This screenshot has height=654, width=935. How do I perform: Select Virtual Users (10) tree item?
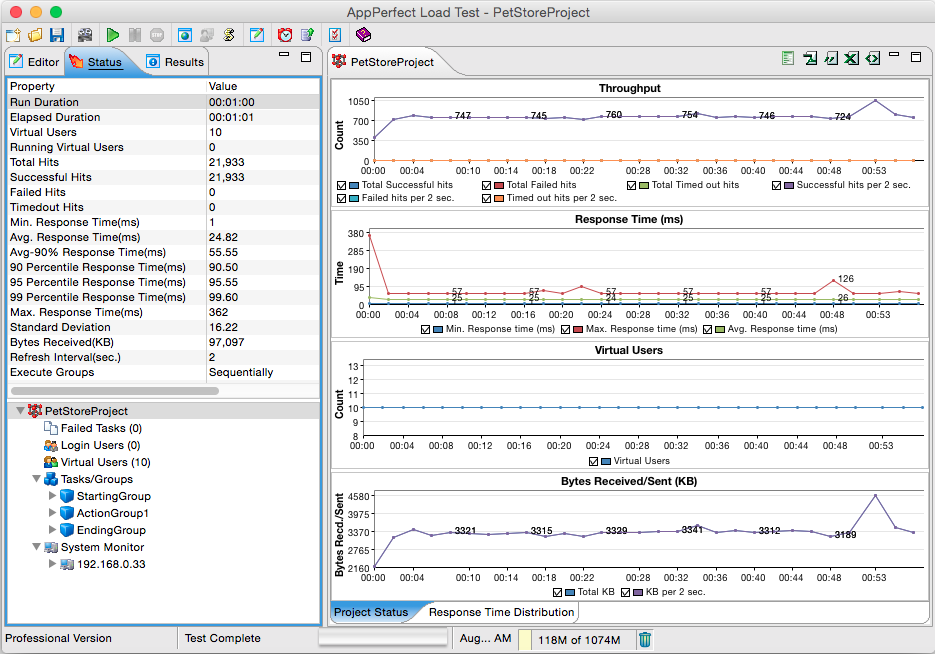pos(97,462)
